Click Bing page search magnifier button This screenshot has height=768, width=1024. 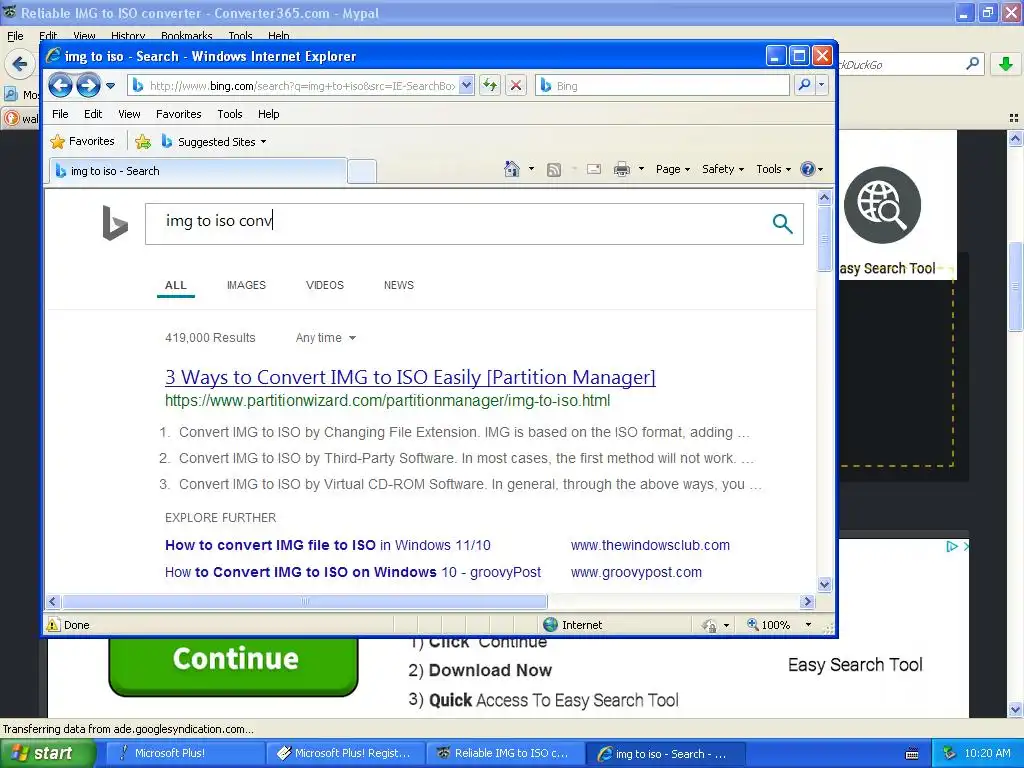coord(782,223)
